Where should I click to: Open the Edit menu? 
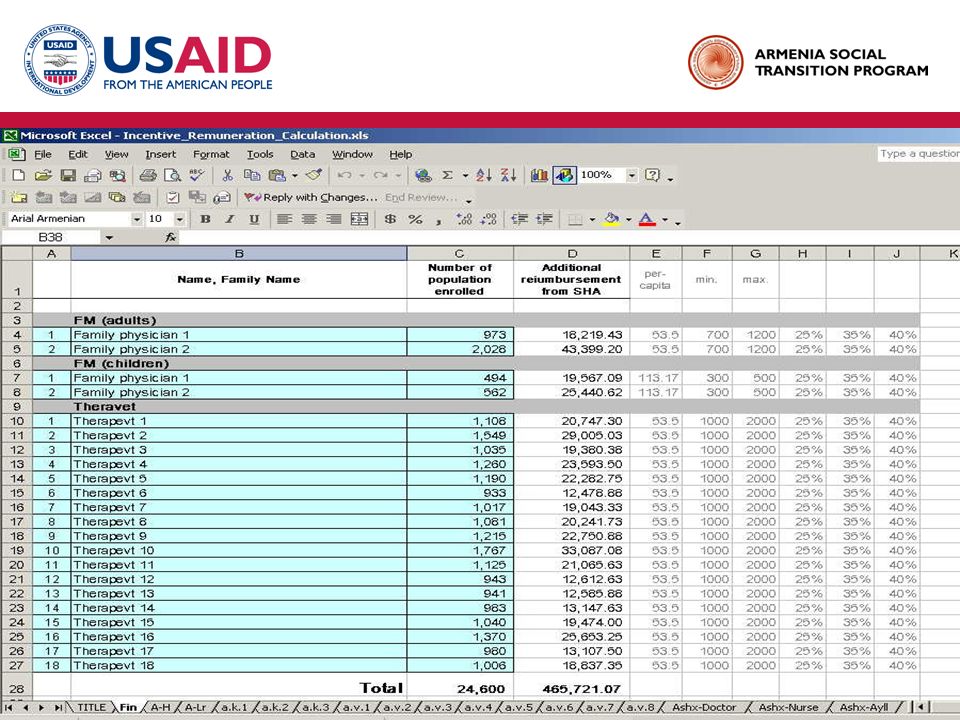[x=78, y=154]
